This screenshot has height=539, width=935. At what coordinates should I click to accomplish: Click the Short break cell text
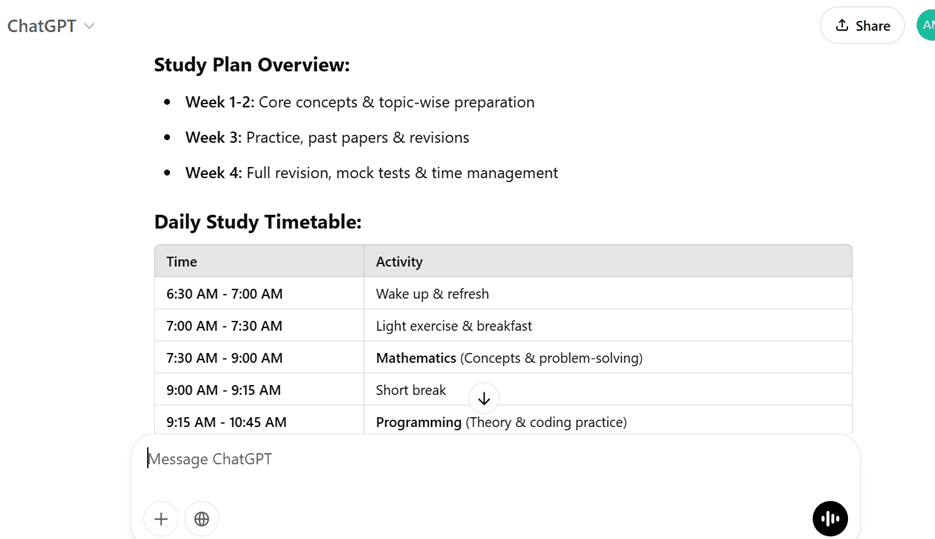click(x=411, y=390)
